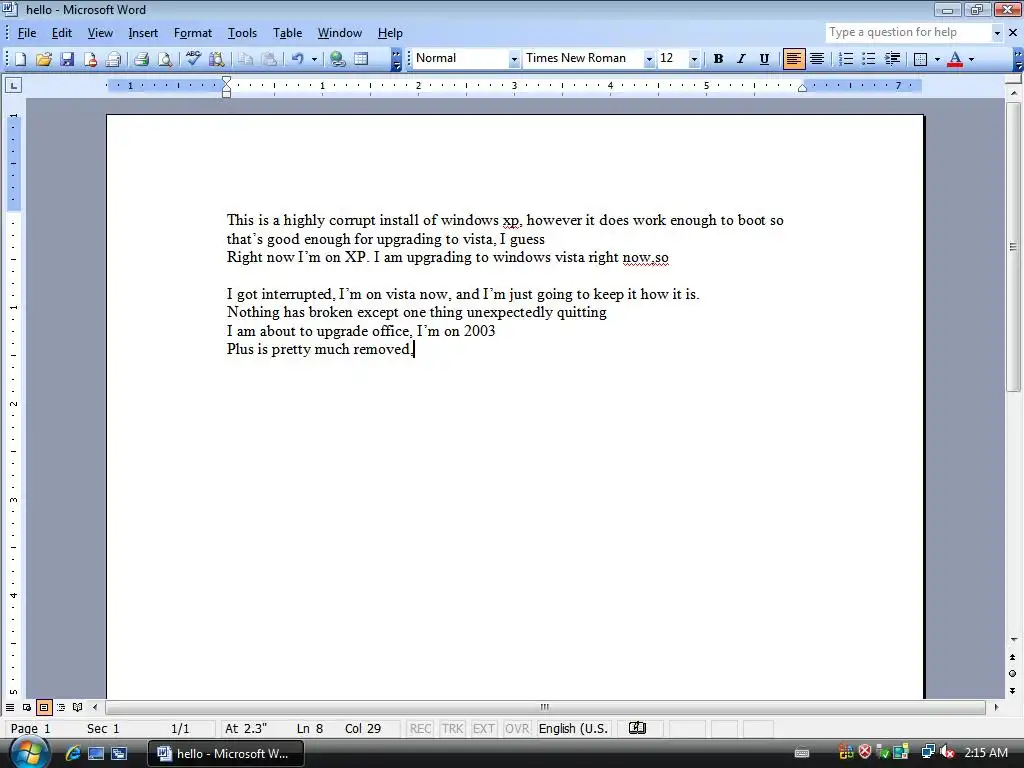Create a new blank document
1024x768 pixels.
pos(20,59)
